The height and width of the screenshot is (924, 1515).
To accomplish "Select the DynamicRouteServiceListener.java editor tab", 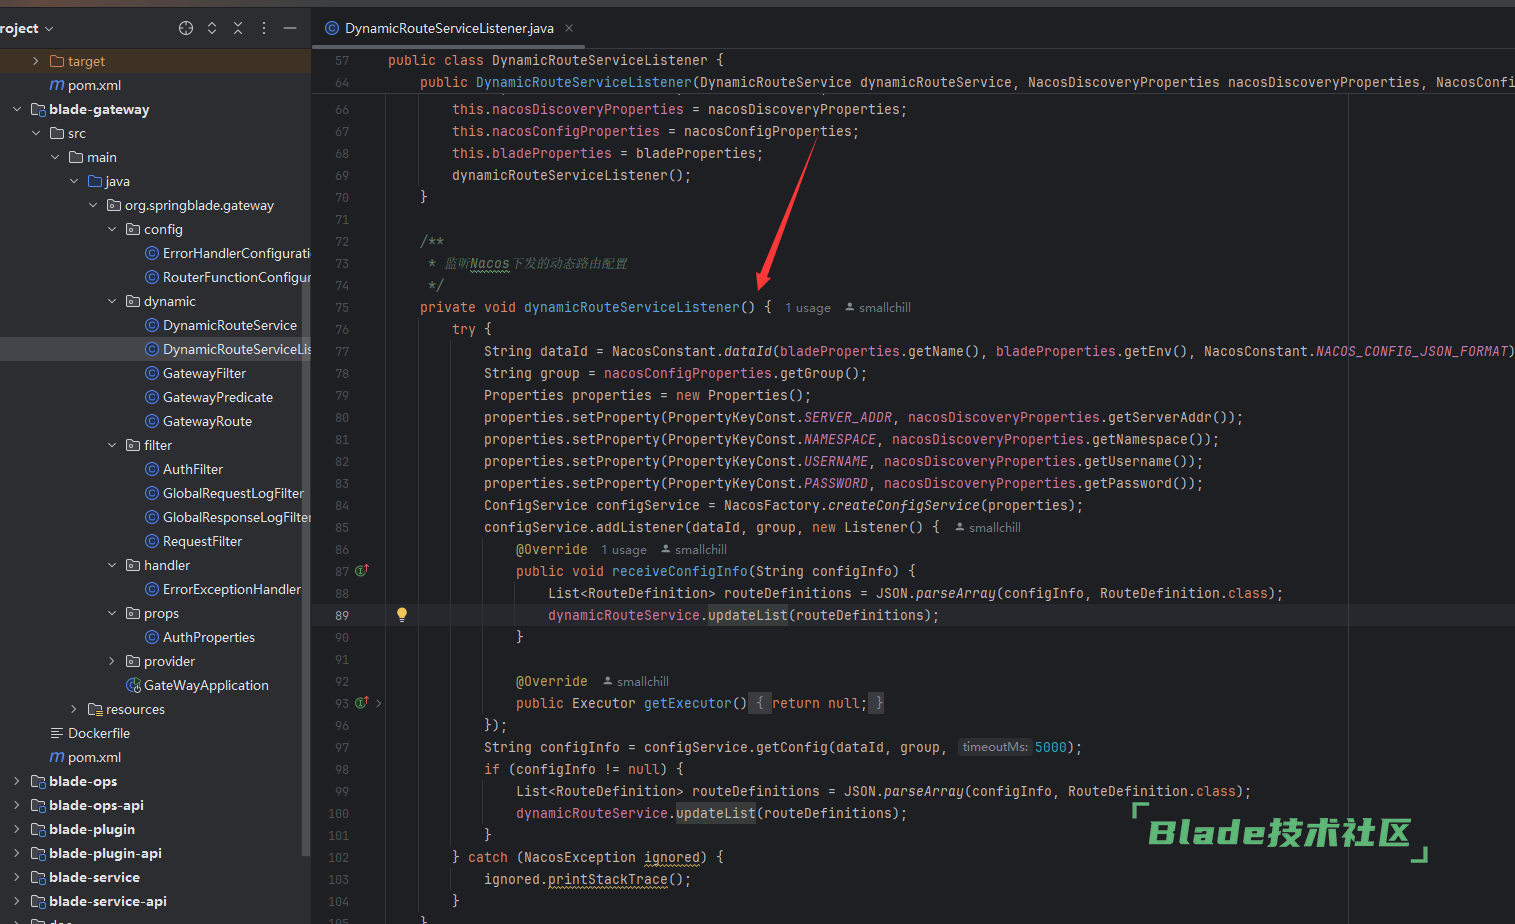I will [449, 28].
